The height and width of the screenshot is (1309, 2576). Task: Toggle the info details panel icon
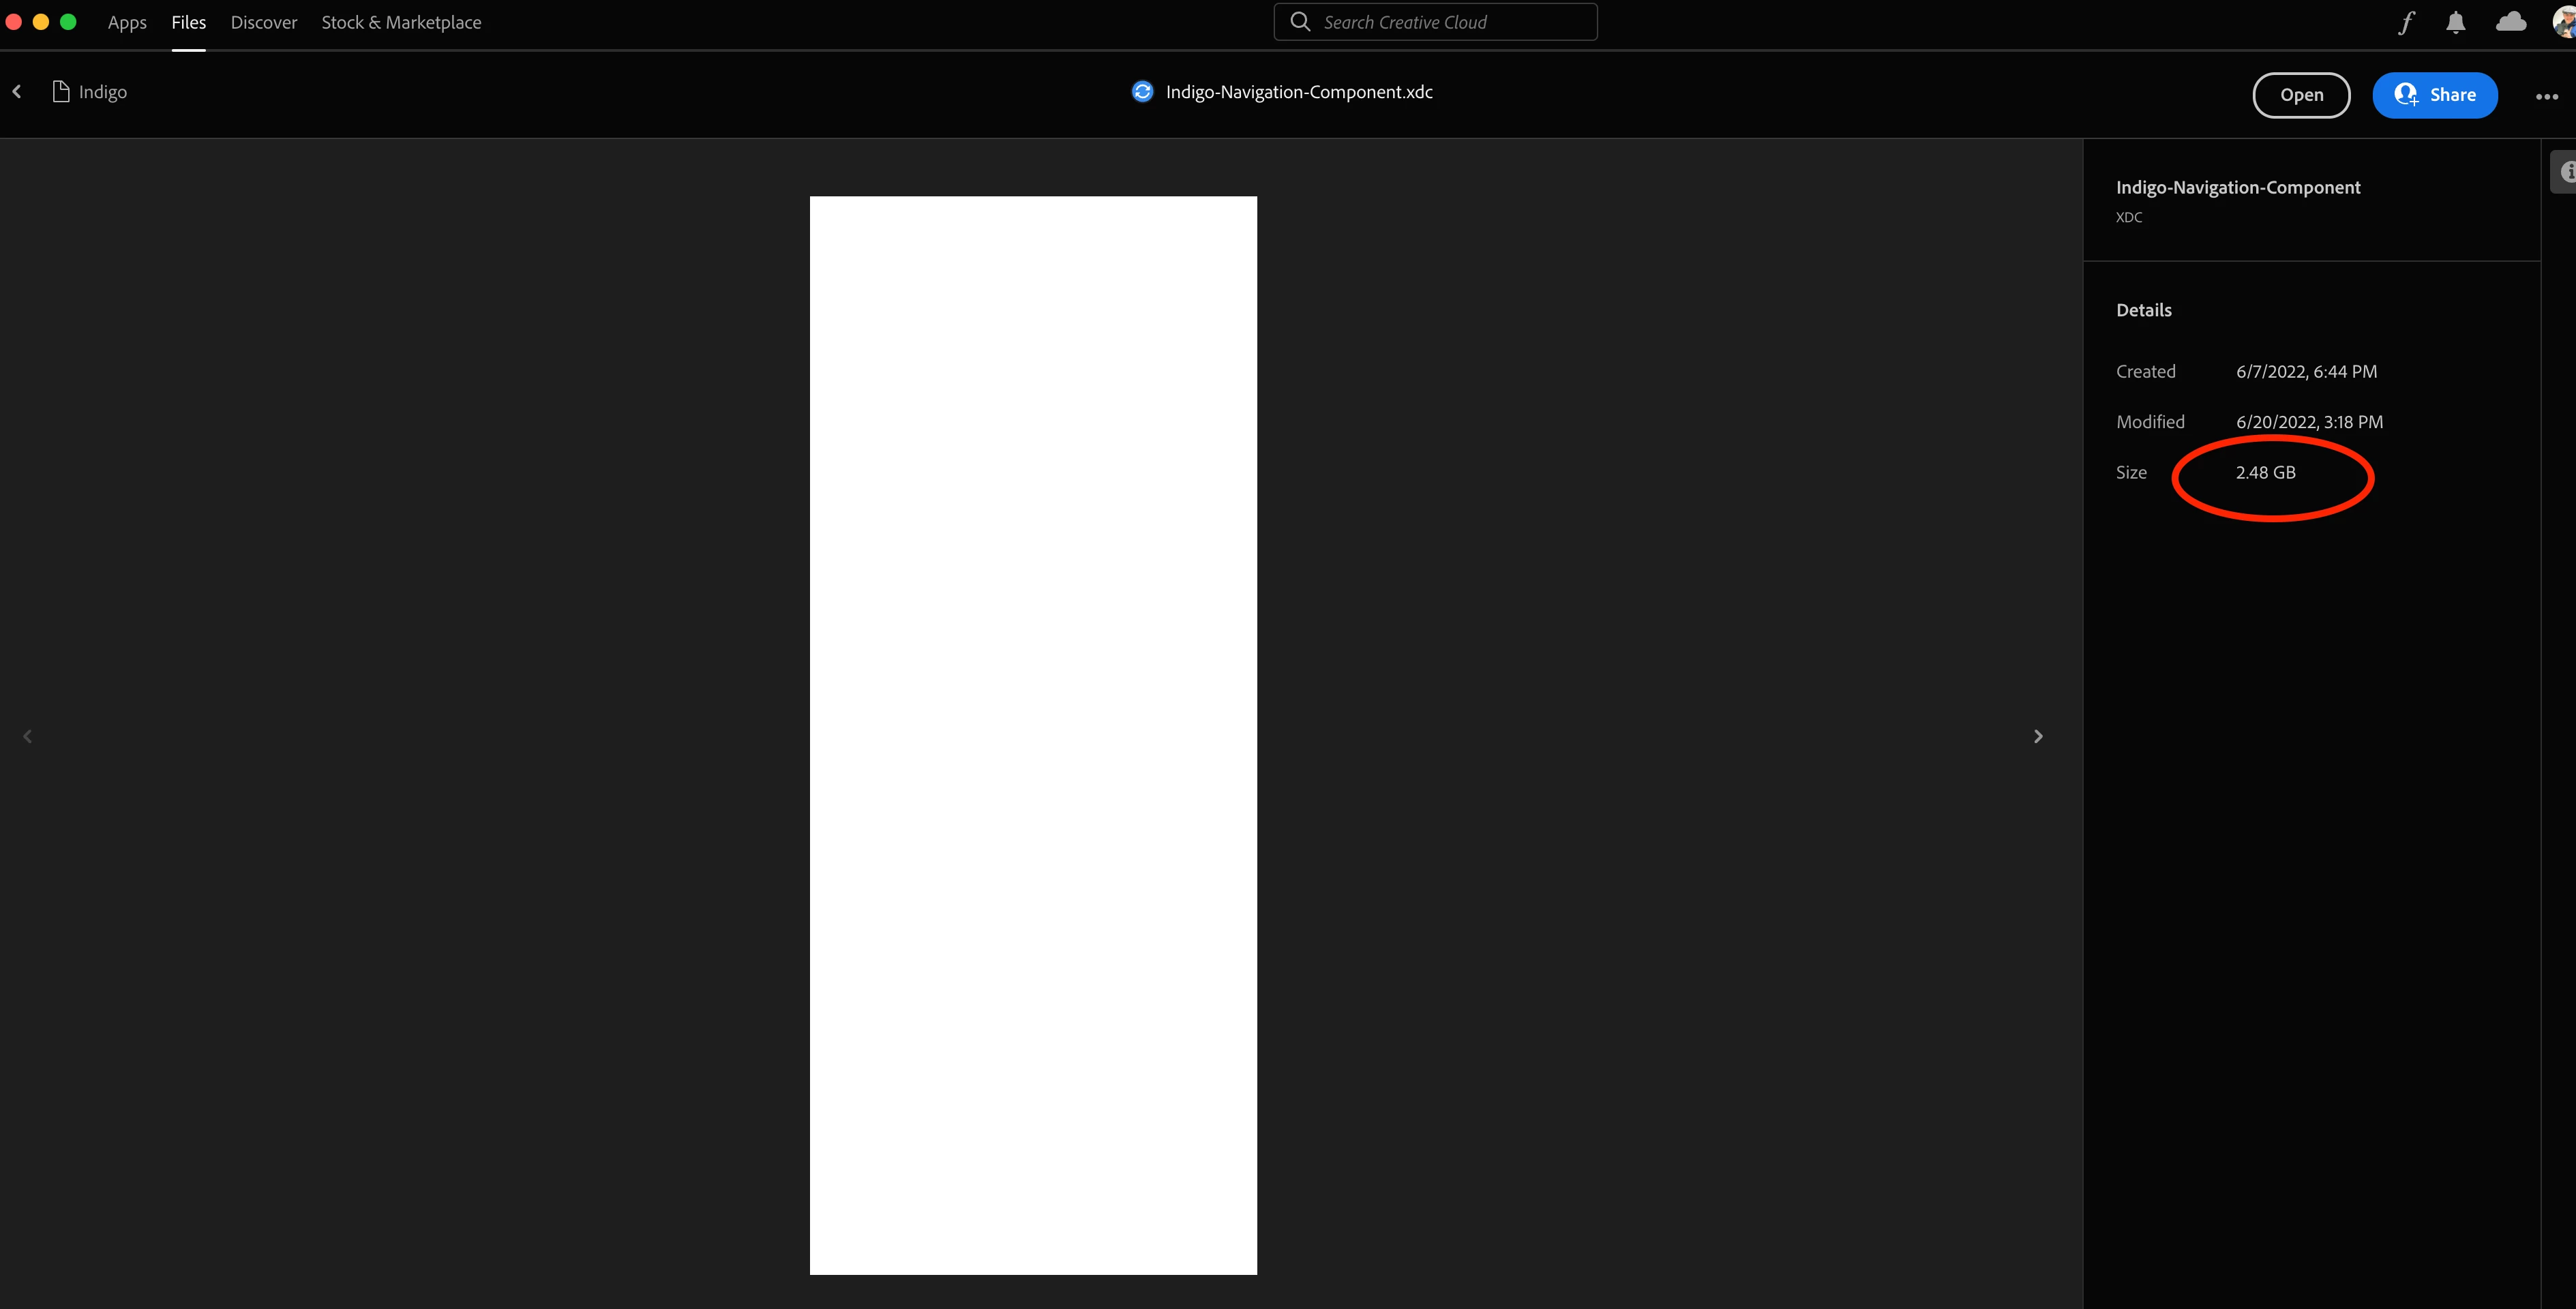point(2565,172)
